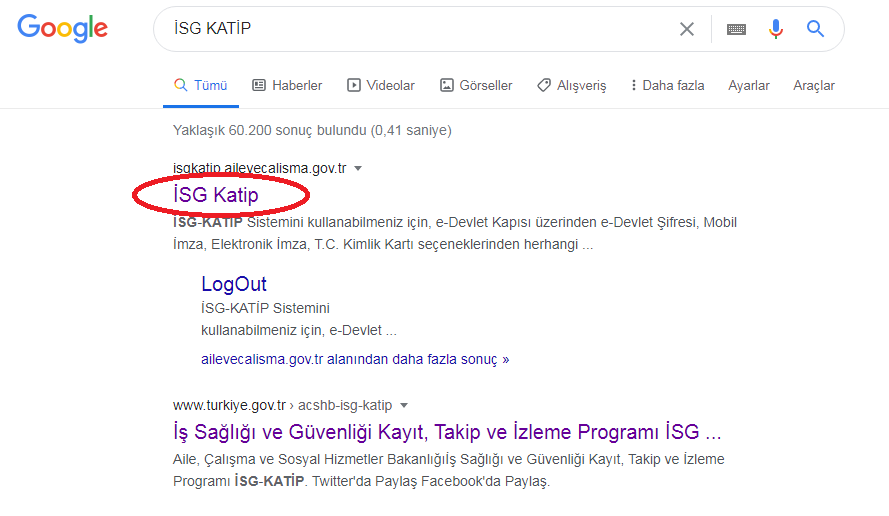
Task: Open Ayarlar settings menu
Action: click(748, 85)
